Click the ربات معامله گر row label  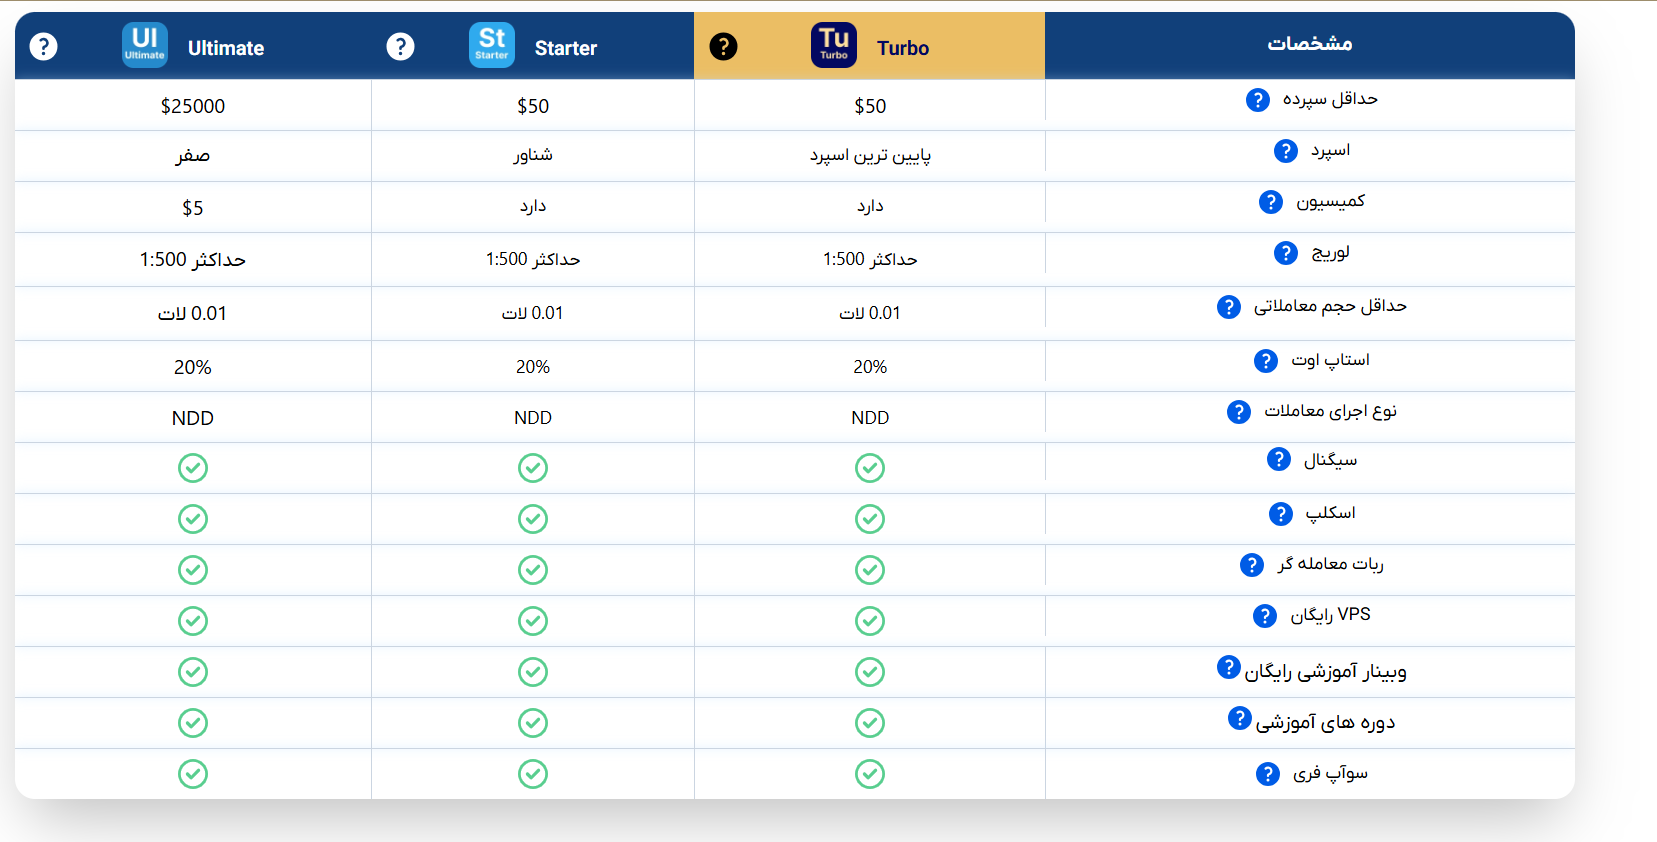(x=1330, y=564)
